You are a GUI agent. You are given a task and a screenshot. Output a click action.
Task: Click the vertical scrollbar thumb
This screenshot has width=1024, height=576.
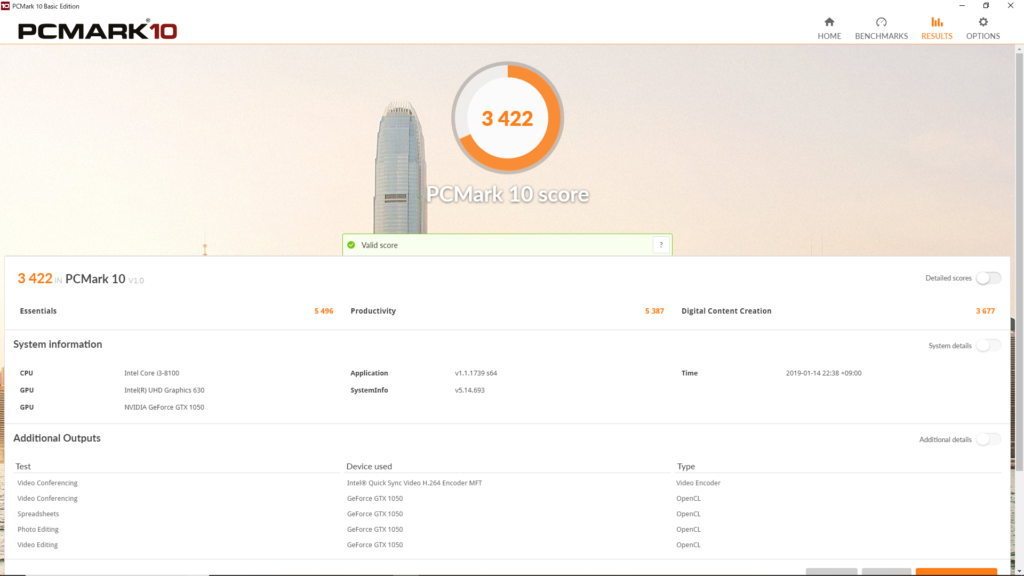tap(1019, 261)
